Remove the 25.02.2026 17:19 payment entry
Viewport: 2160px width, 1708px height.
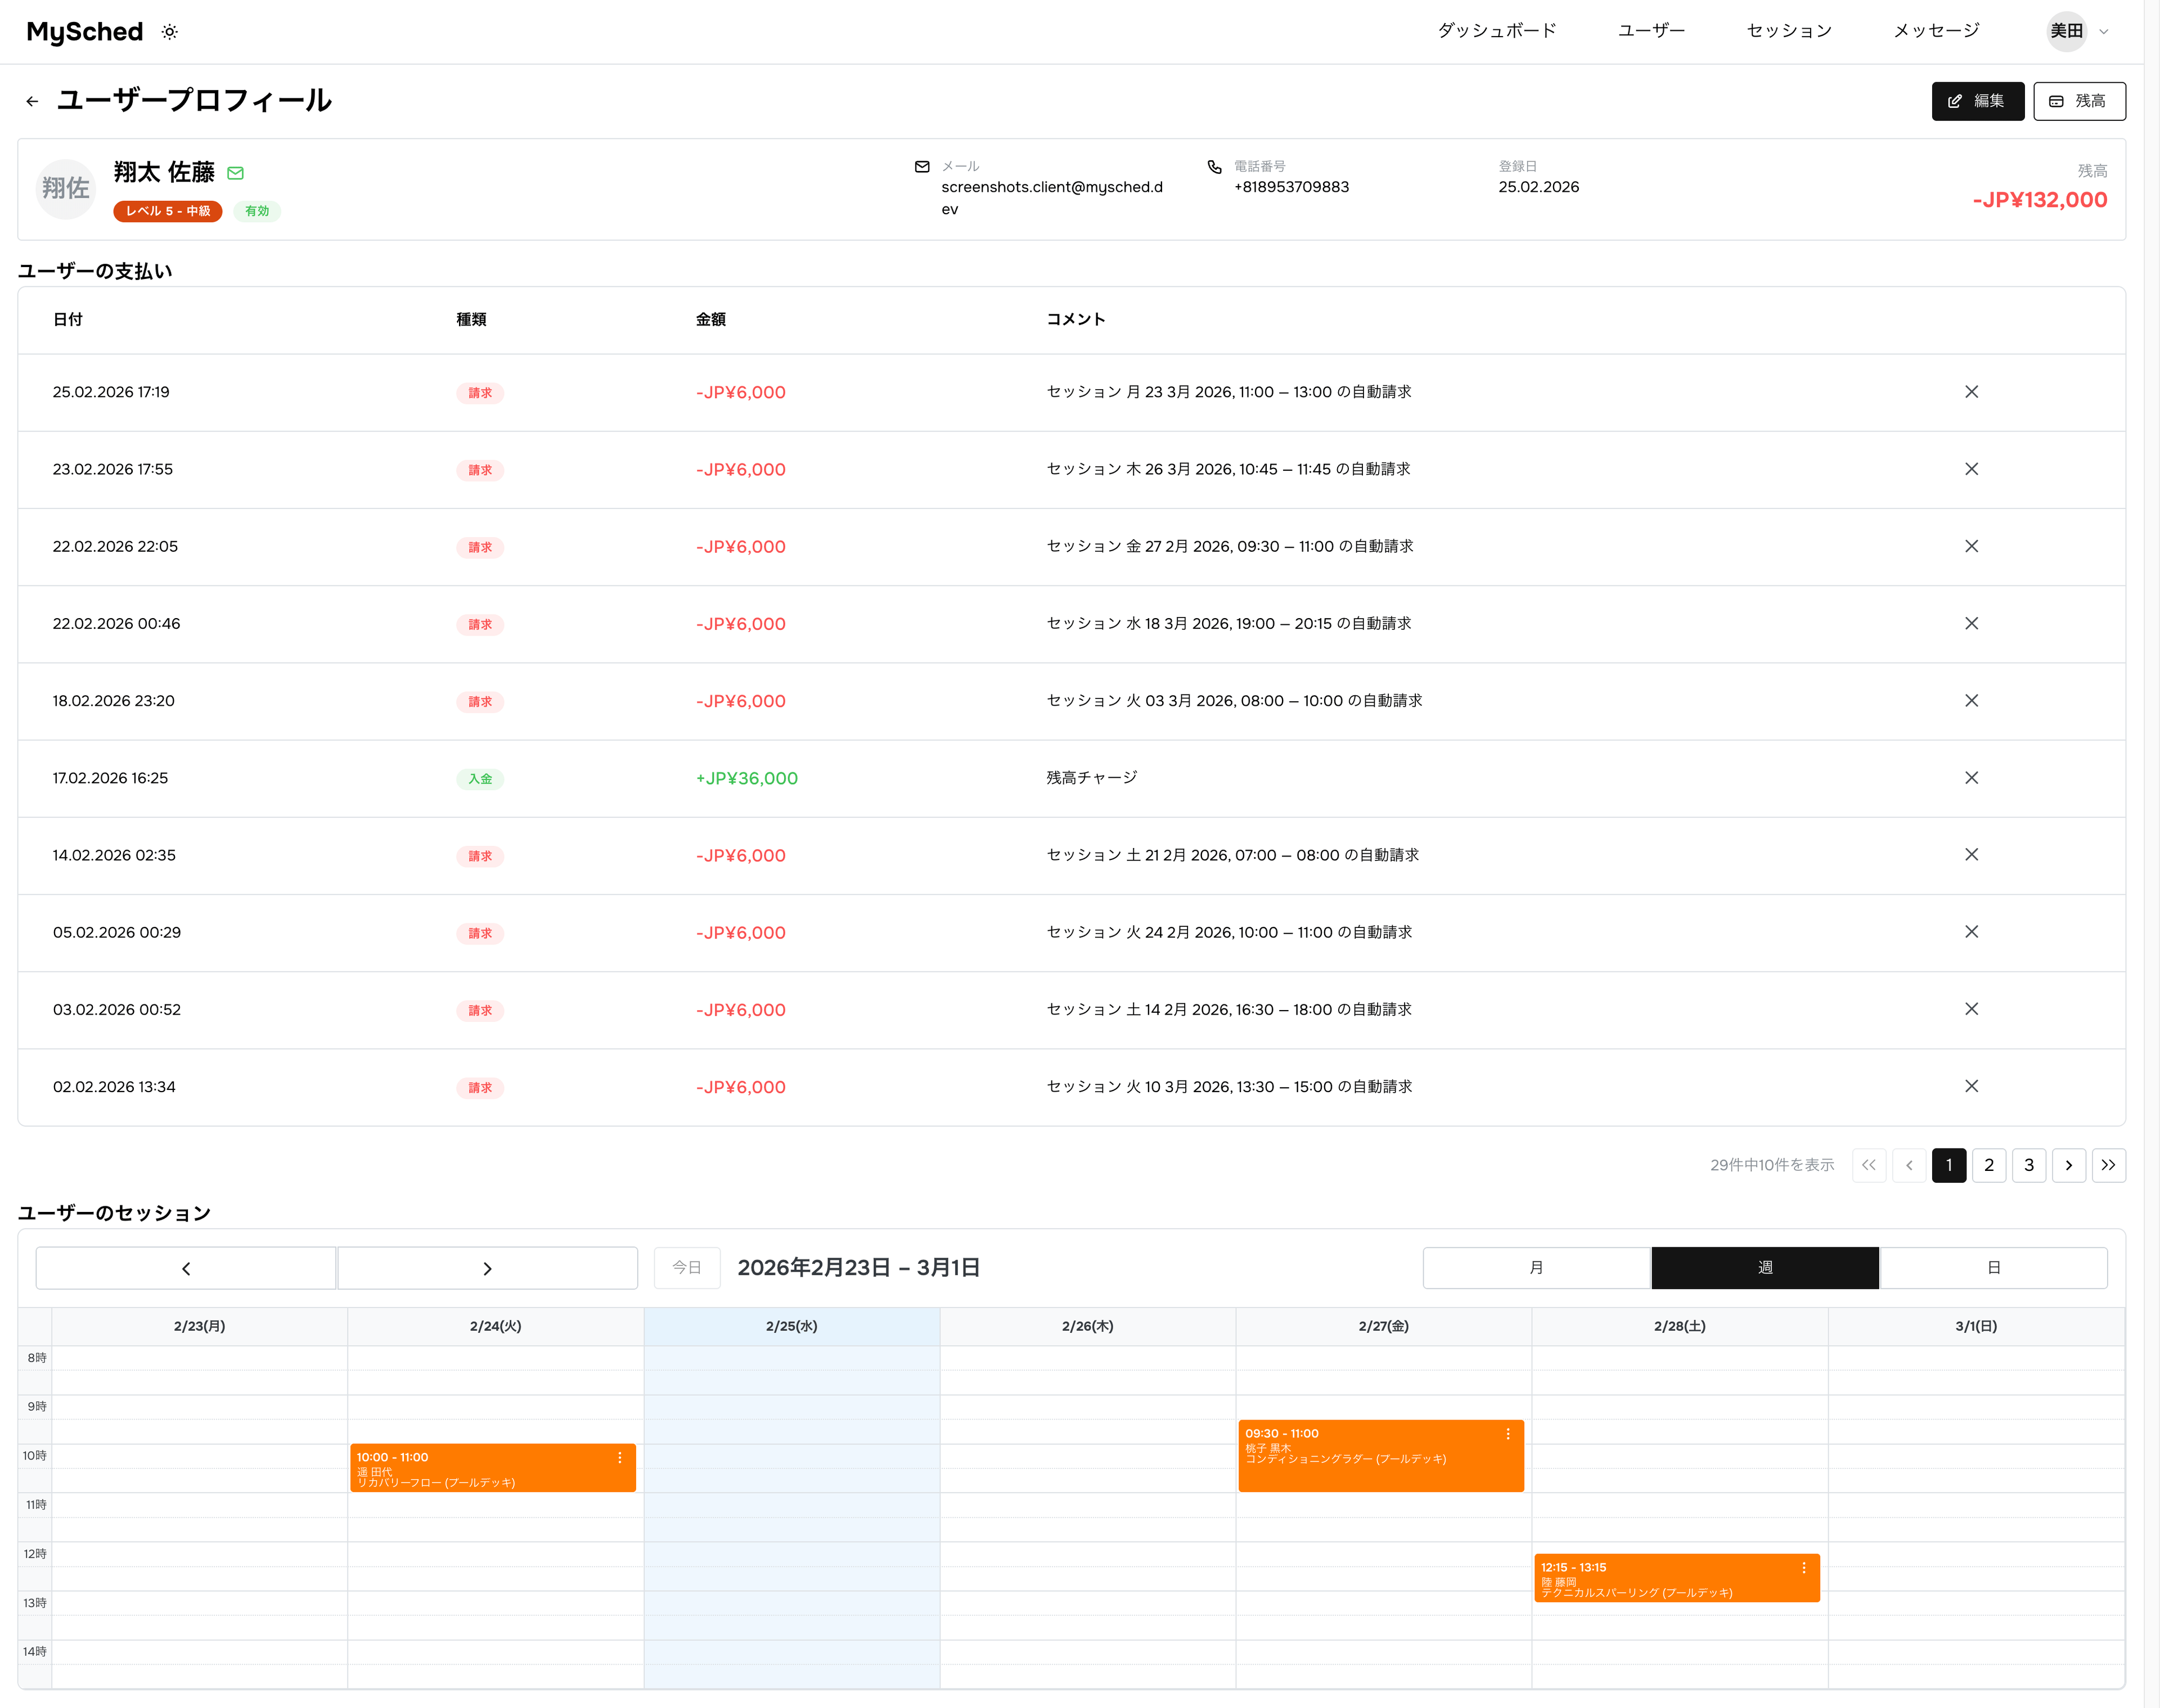pyautogui.click(x=1971, y=392)
